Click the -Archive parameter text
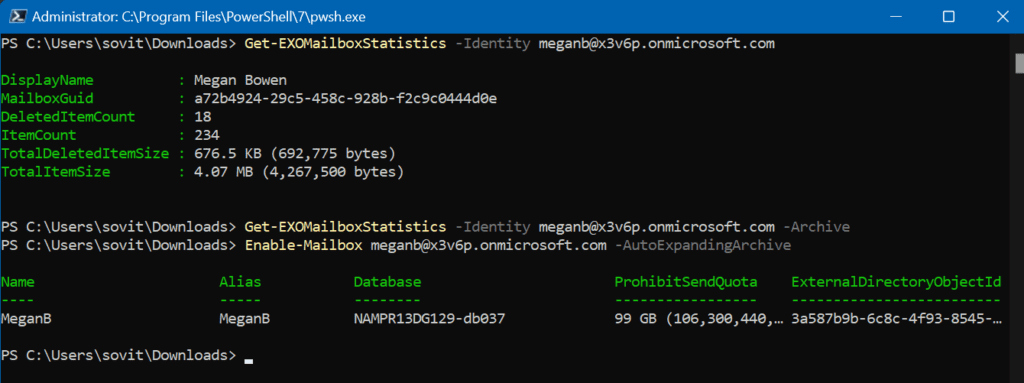This screenshot has width=1024, height=383. [x=815, y=227]
